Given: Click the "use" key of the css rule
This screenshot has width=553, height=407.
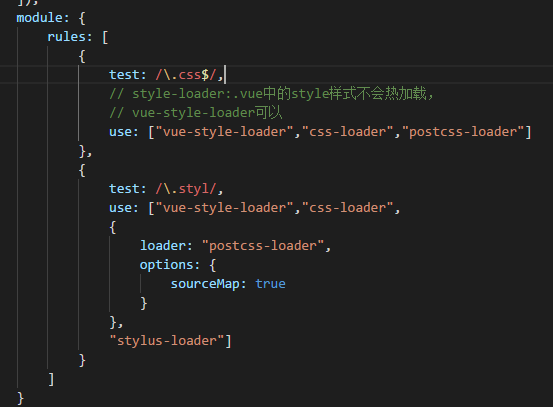Looking at the screenshot, I should [121, 132].
